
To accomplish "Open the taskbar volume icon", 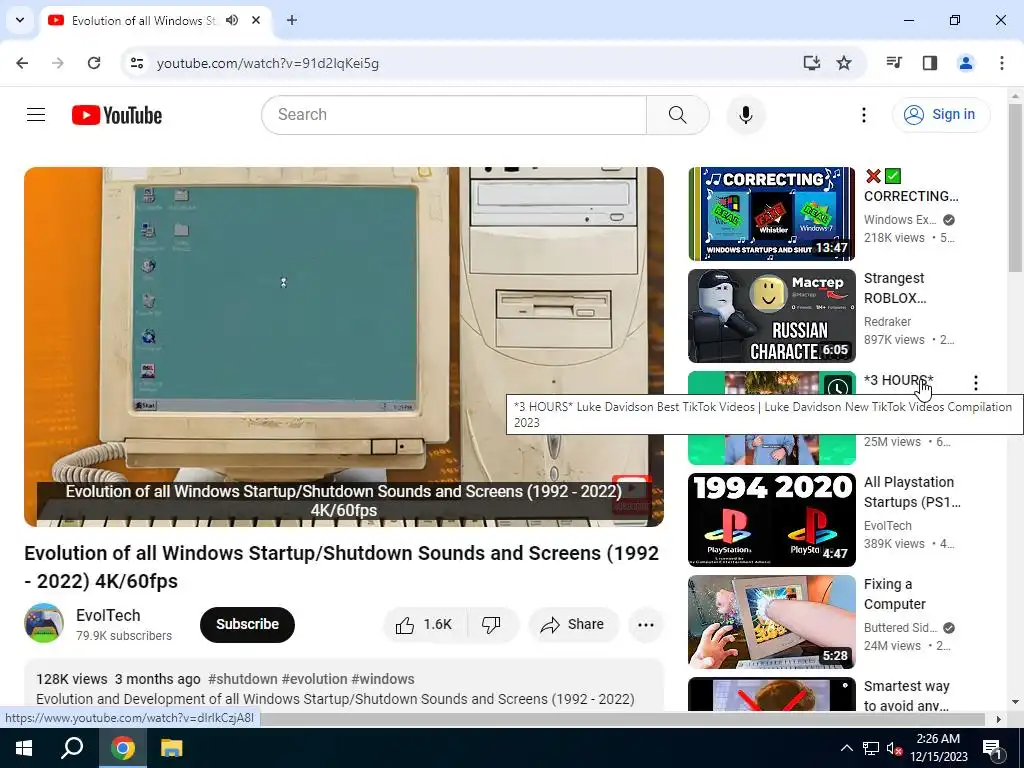I will tap(894, 748).
